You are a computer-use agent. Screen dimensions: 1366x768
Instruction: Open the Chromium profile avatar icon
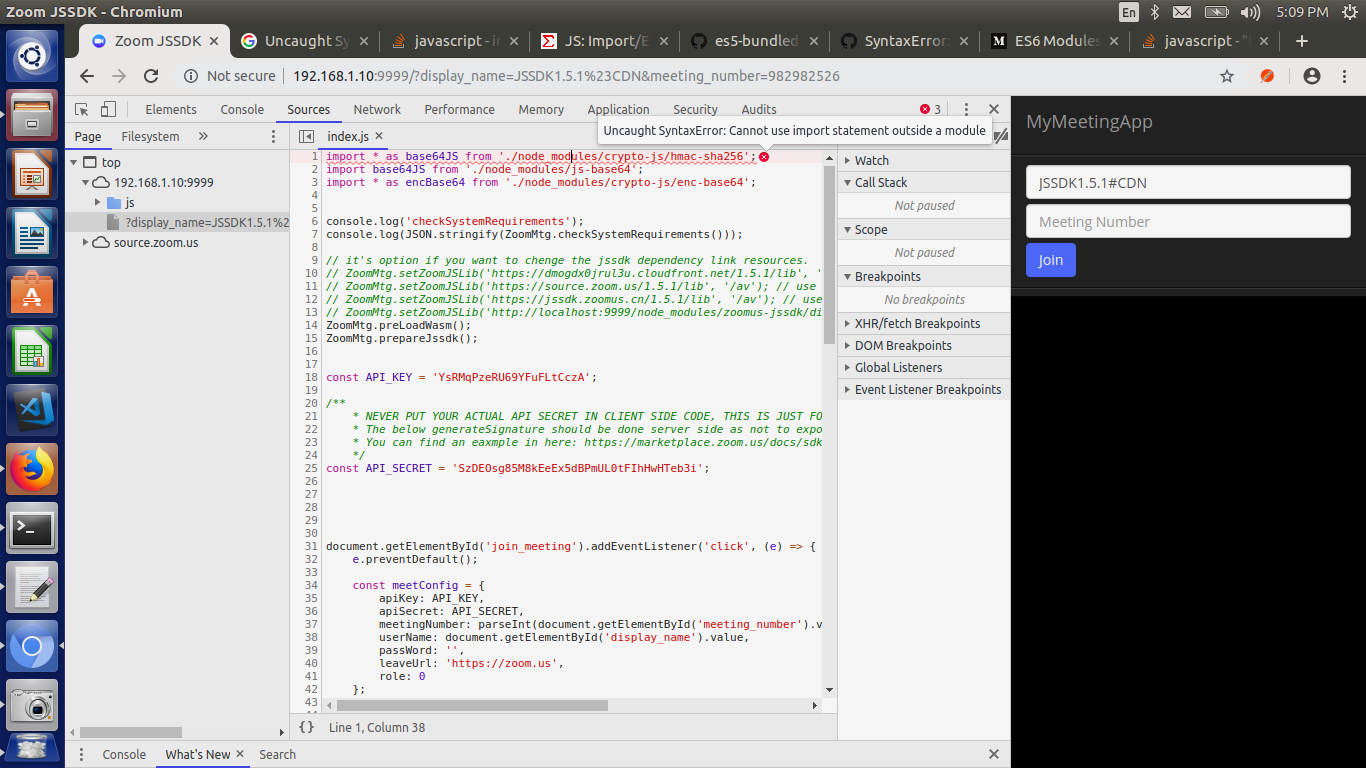(1312, 76)
